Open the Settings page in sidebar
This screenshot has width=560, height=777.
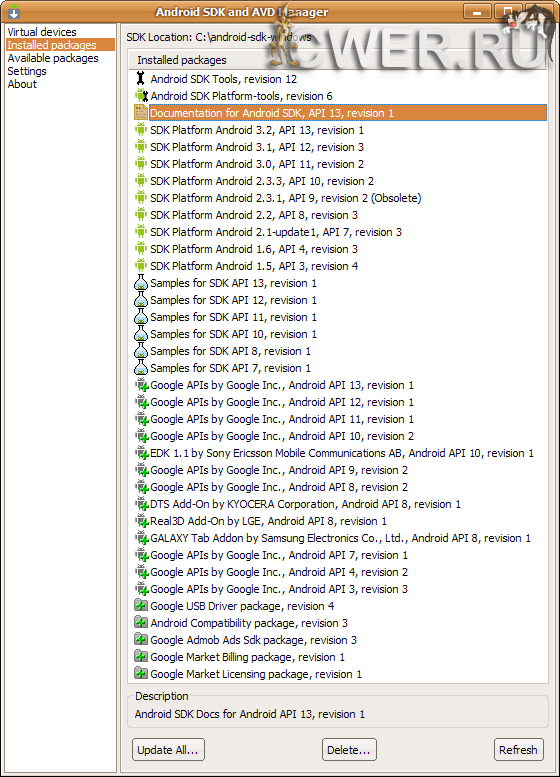[x=27, y=71]
